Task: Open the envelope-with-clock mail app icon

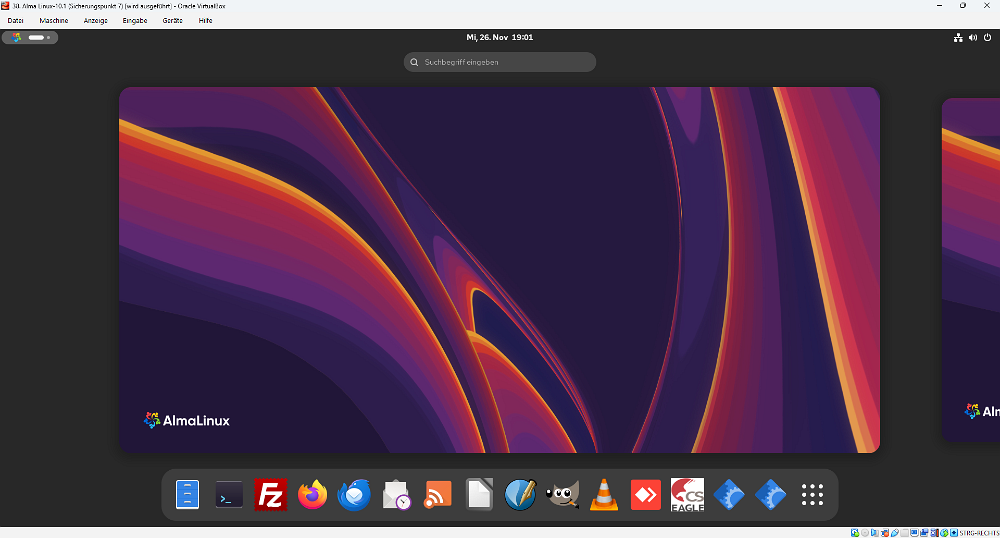Action: [x=396, y=495]
